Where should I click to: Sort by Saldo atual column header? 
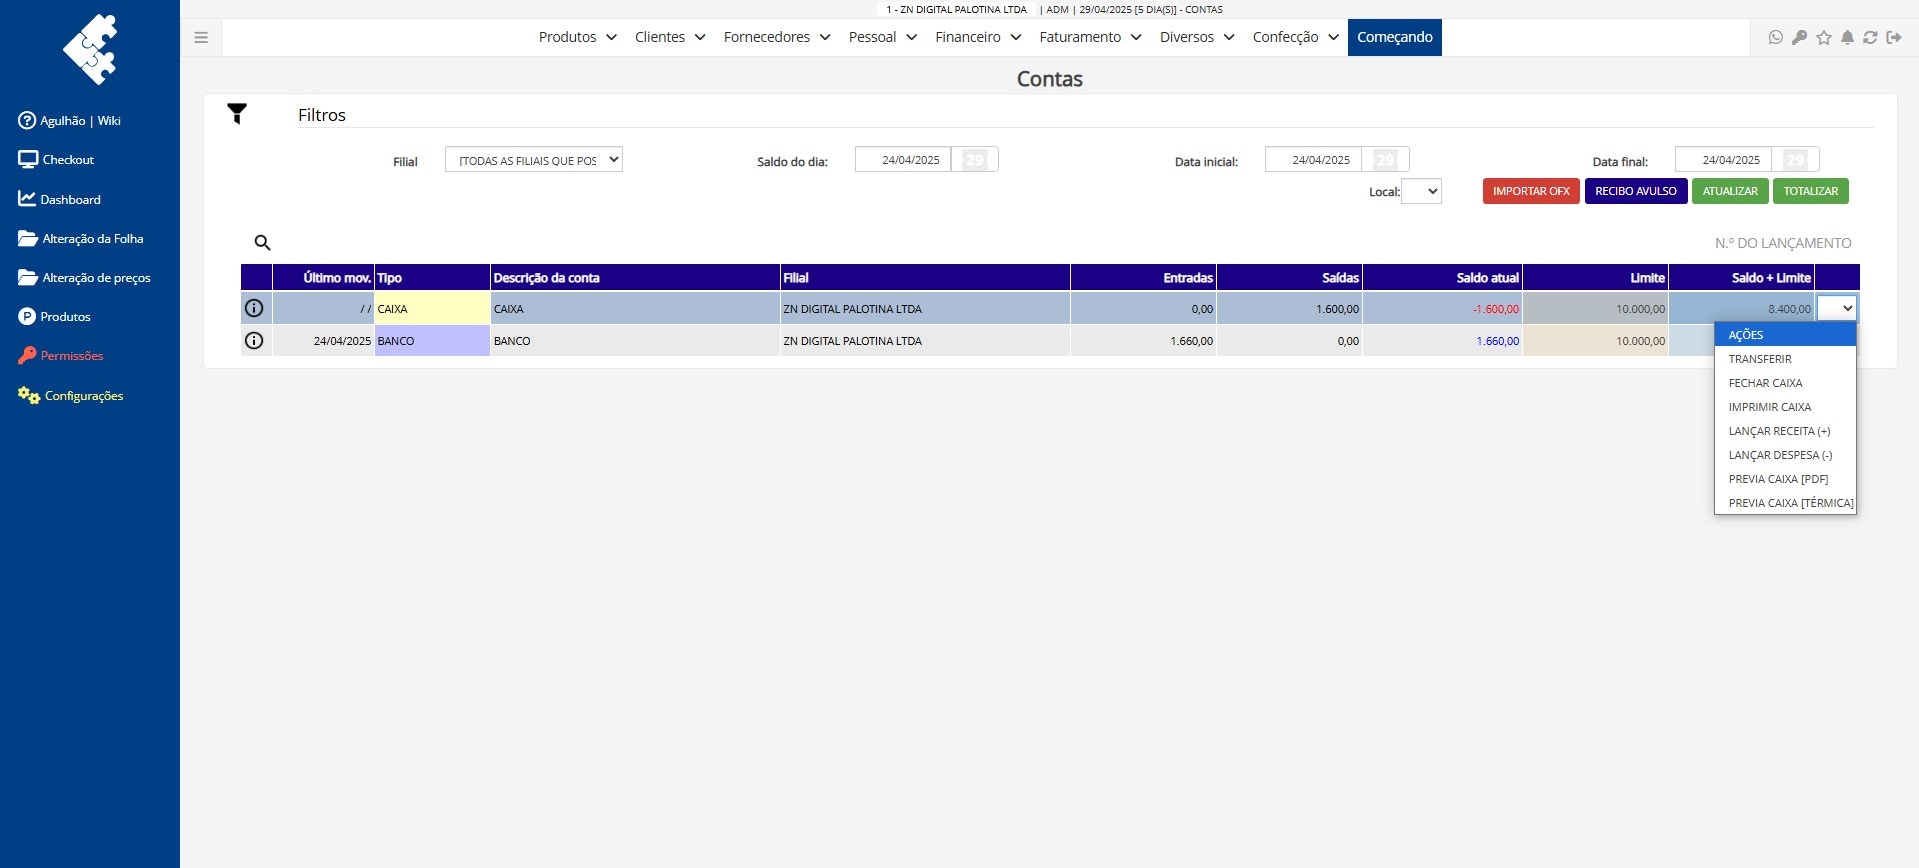pyautogui.click(x=1442, y=278)
